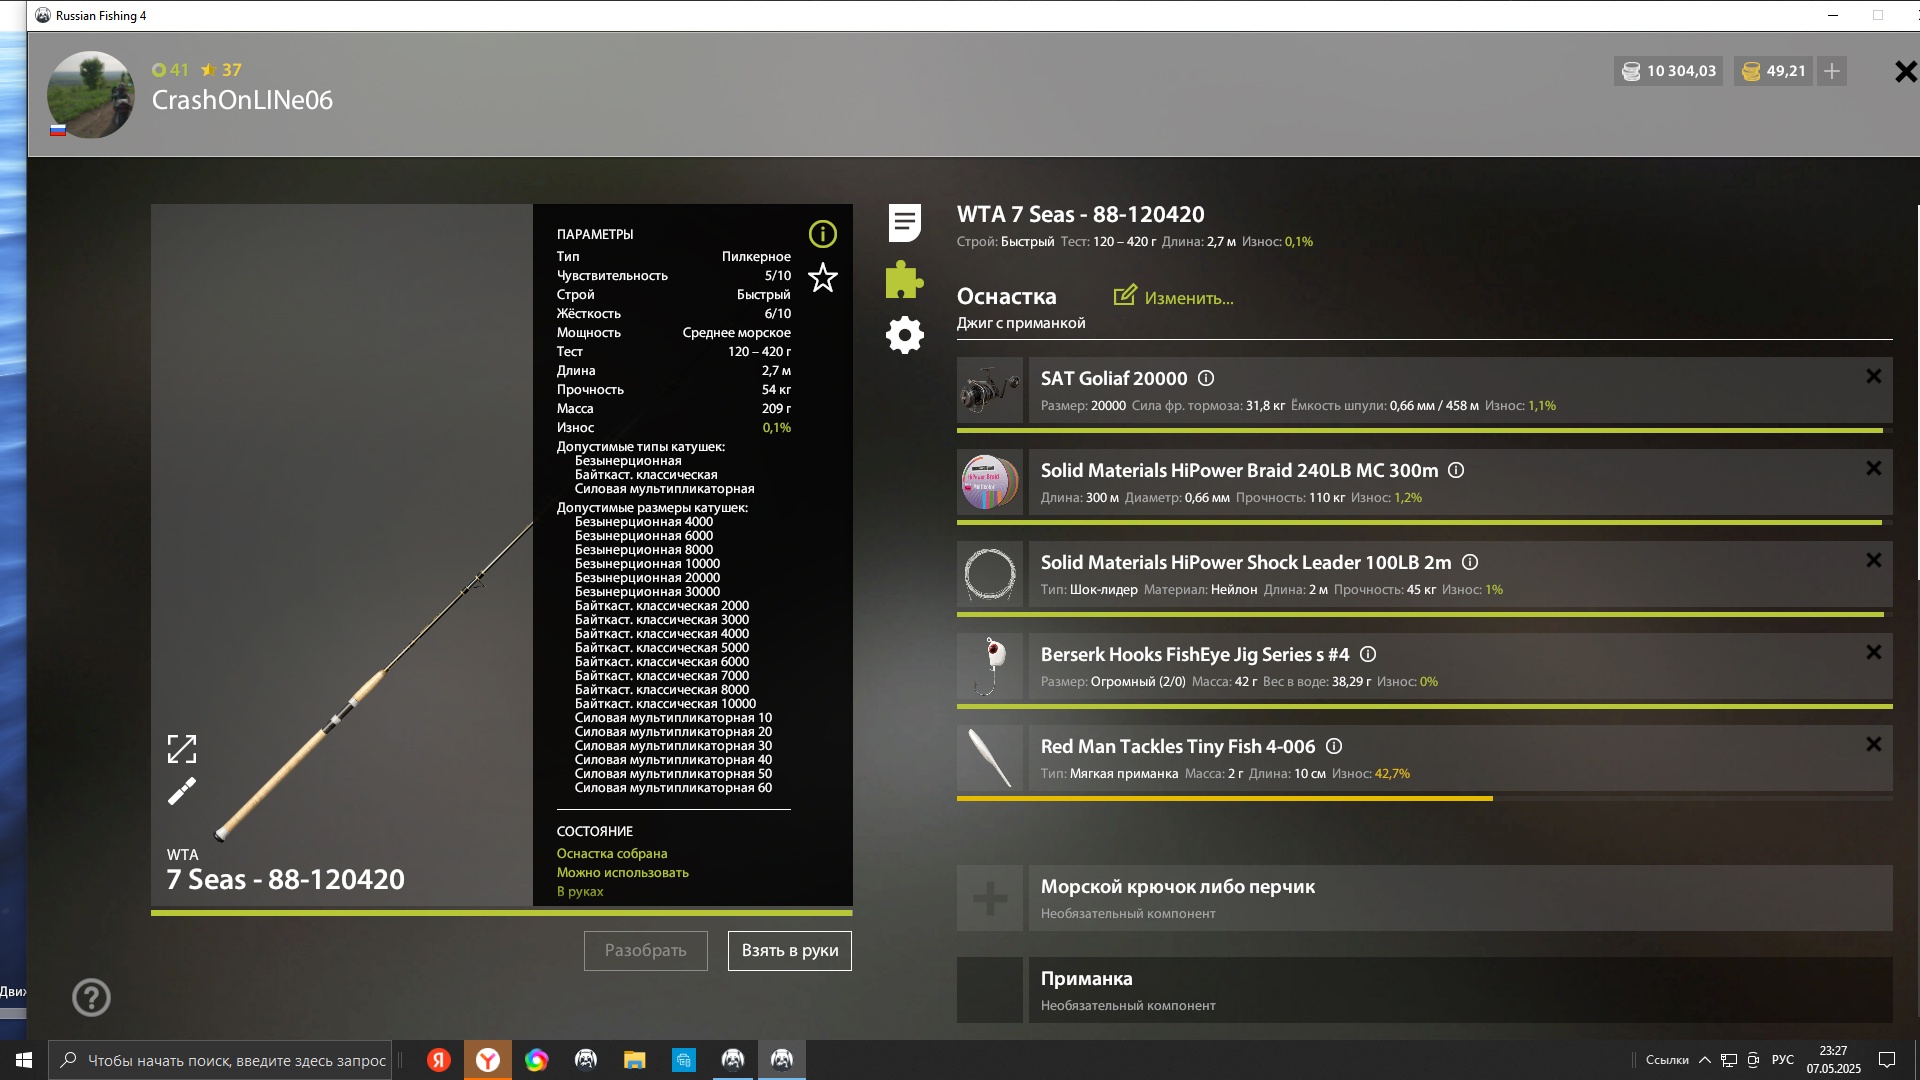Open the tray network icon

pos(1729,1060)
